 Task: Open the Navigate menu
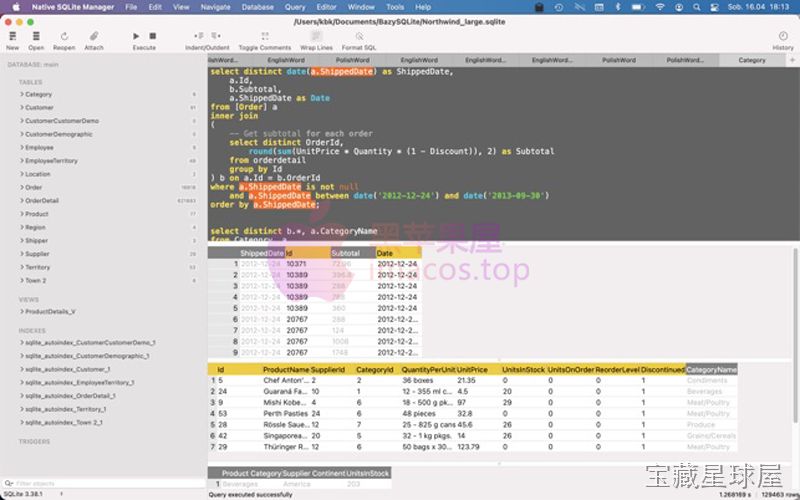[215, 7]
